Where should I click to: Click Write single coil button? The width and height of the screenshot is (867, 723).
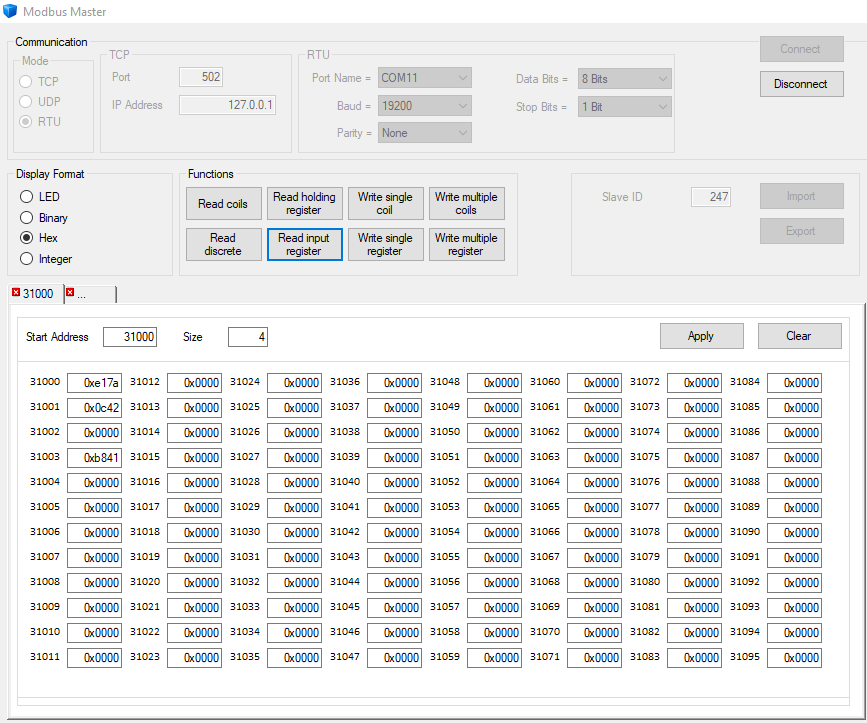[x=385, y=203]
